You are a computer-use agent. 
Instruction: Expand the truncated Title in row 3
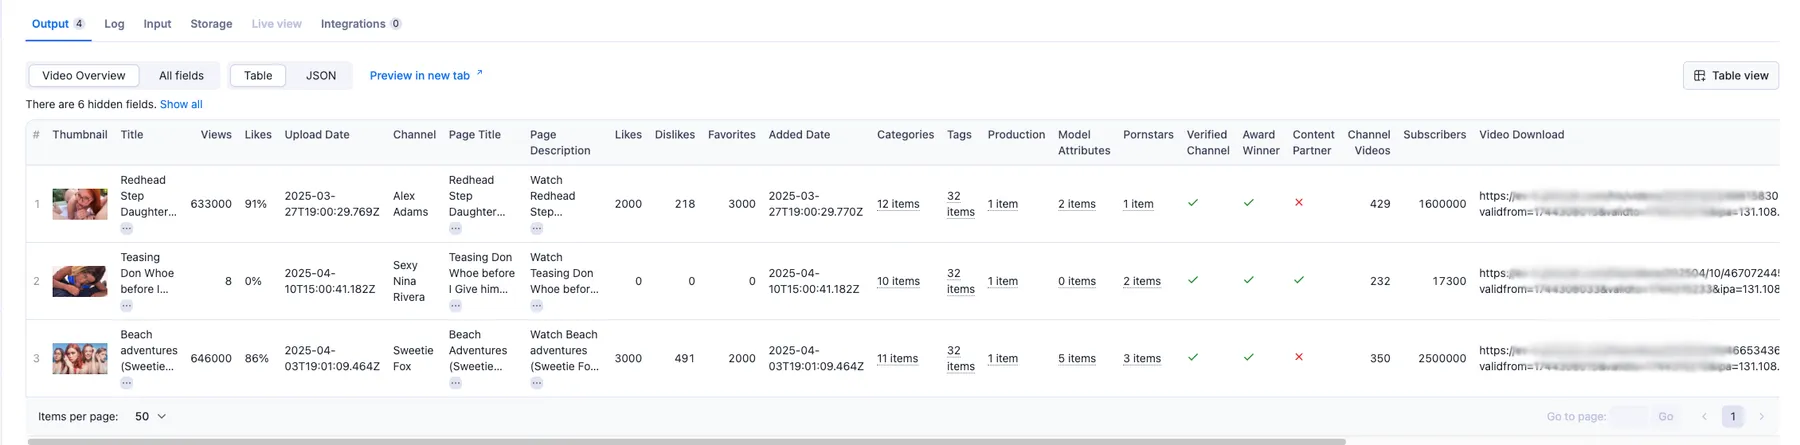pyautogui.click(x=126, y=383)
